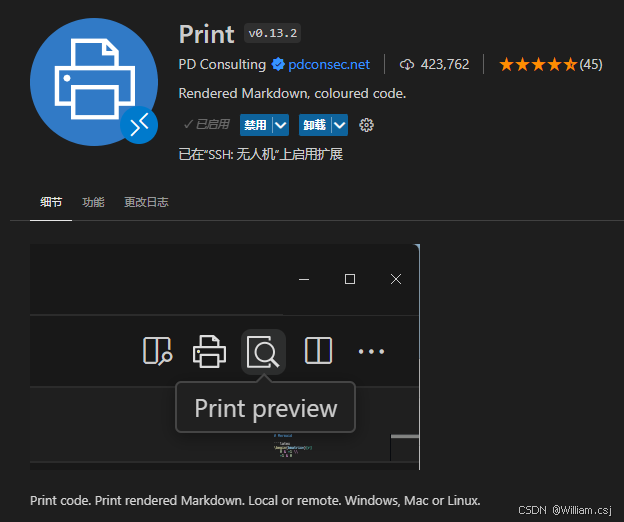The width and height of the screenshot is (624, 522).
Task: Click the verified publisher badge icon
Action: pyautogui.click(x=278, y=64)
